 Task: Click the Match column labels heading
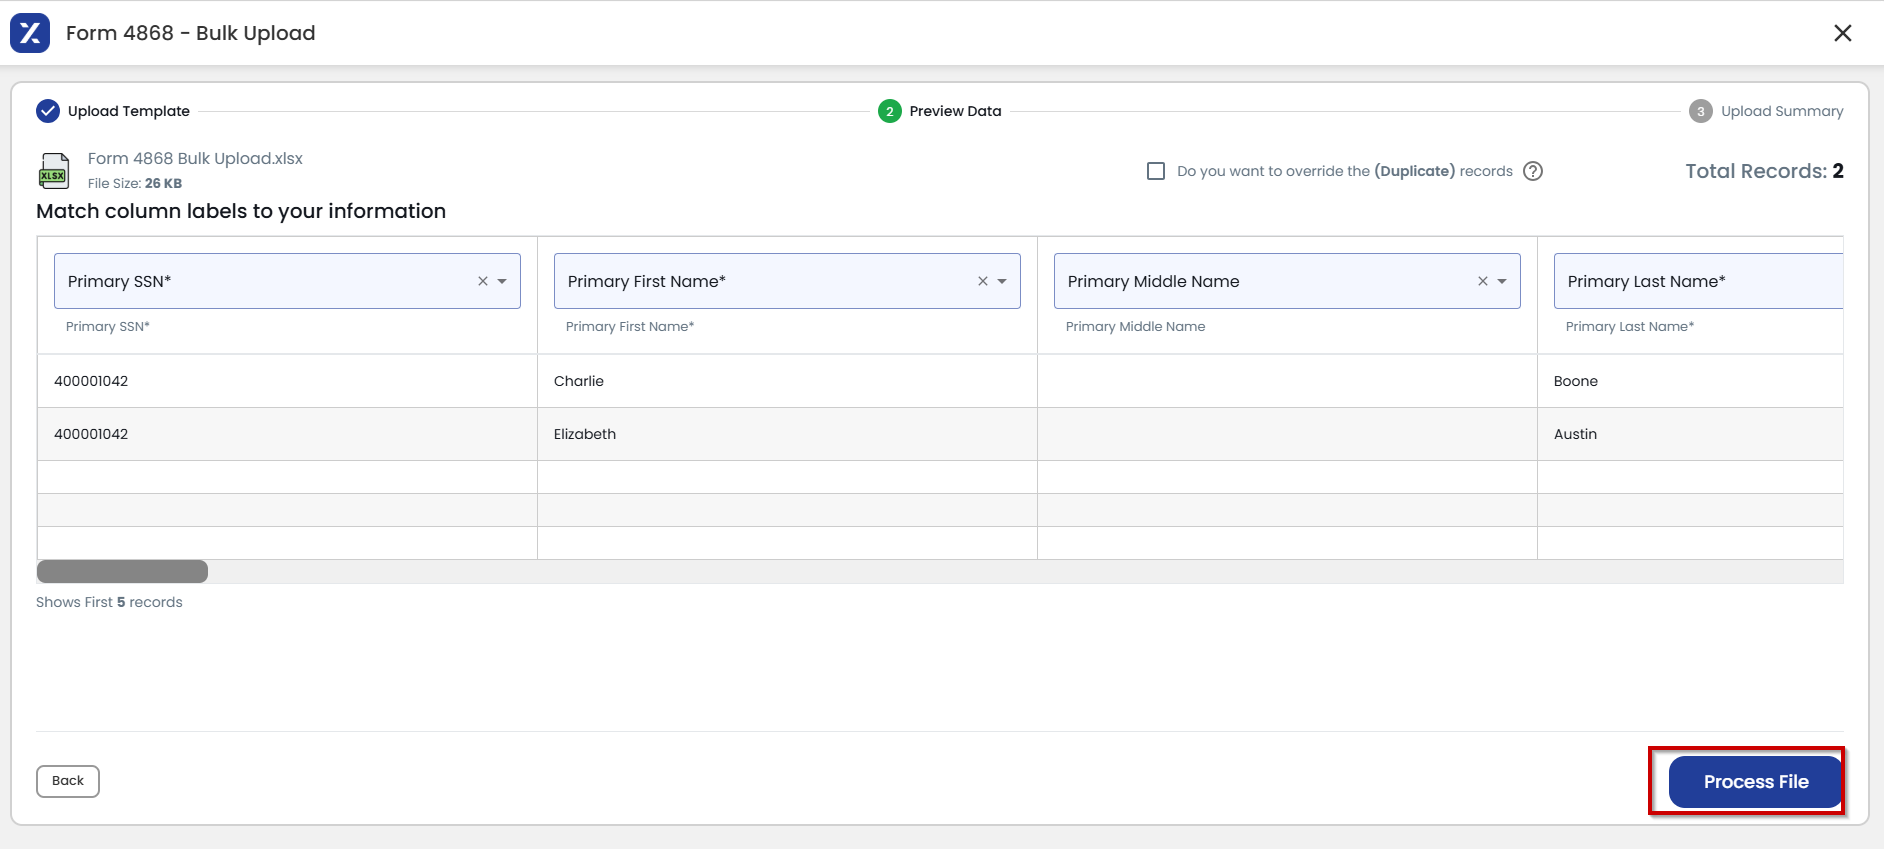point(241,211)
